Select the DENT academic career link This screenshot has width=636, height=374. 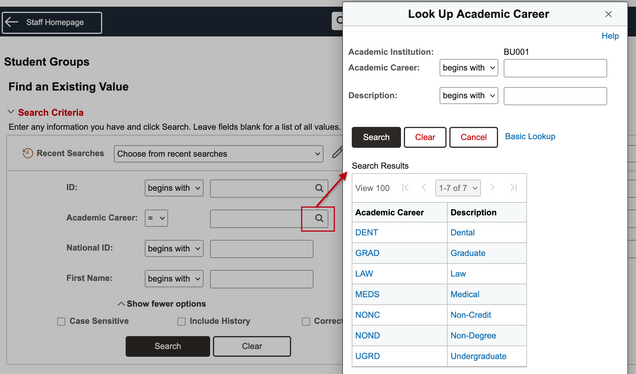point(367,232)
